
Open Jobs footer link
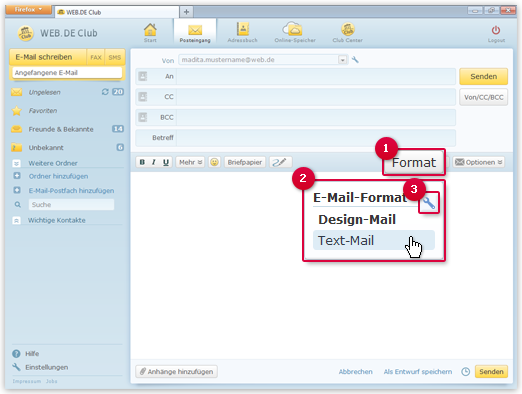point(52,381)
